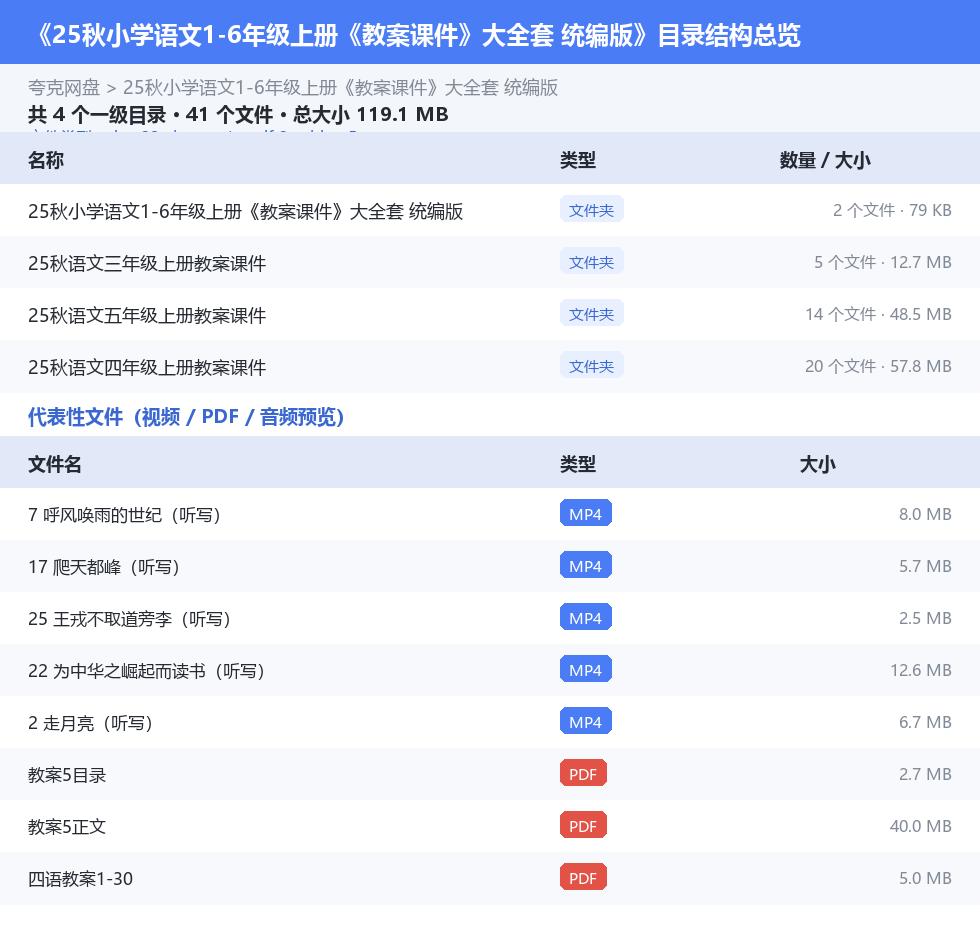Click 文件夹 badge for 五年级上册 row
Image resolution: width=980 pixels, height=936 pixels.
tap(591, 314)
